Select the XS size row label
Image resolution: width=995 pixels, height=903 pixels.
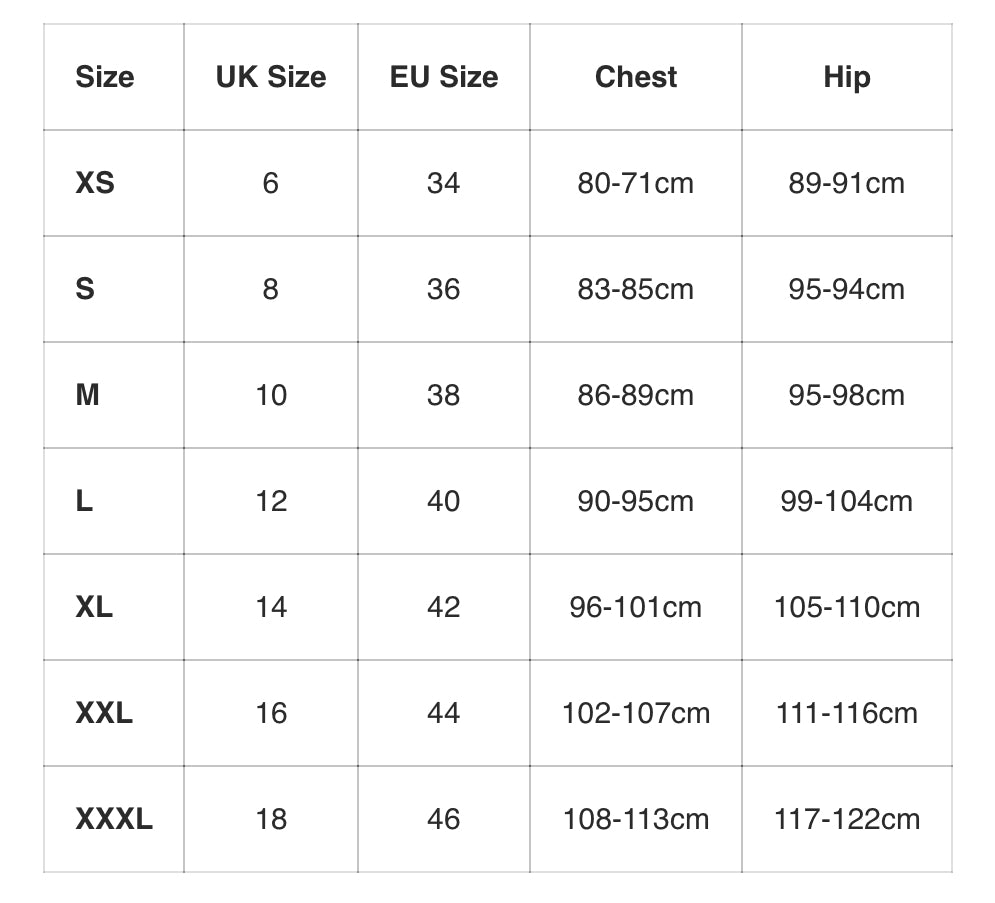(x=95, y=183)
